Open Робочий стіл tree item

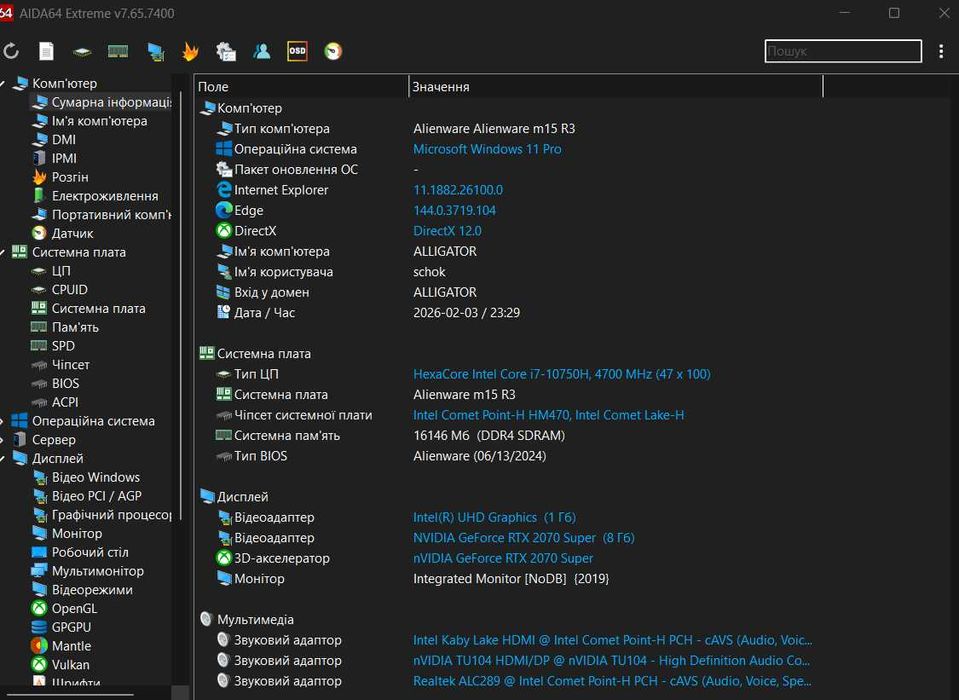coord(80,552)
